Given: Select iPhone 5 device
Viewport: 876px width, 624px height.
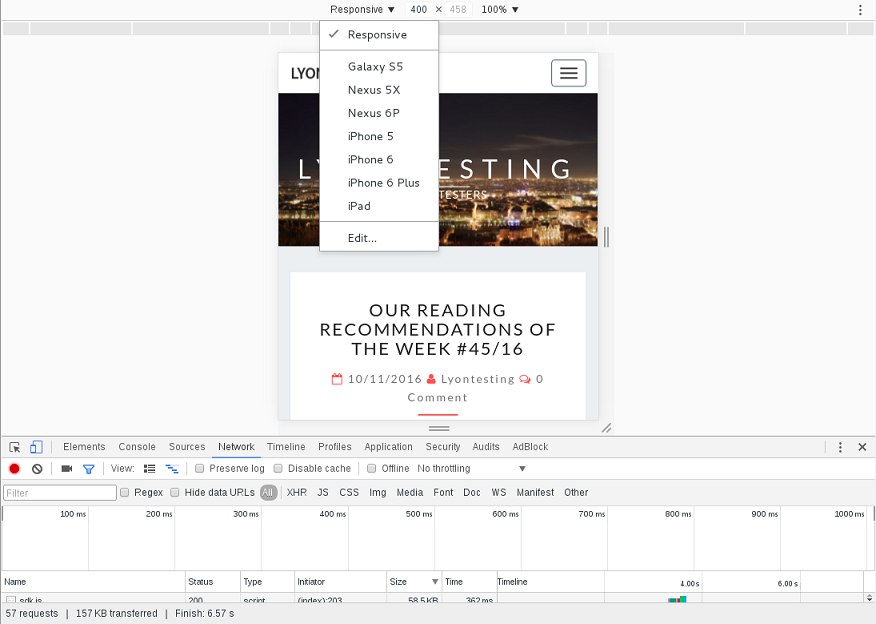Looking at the screenshot, I should coord(379,136).
